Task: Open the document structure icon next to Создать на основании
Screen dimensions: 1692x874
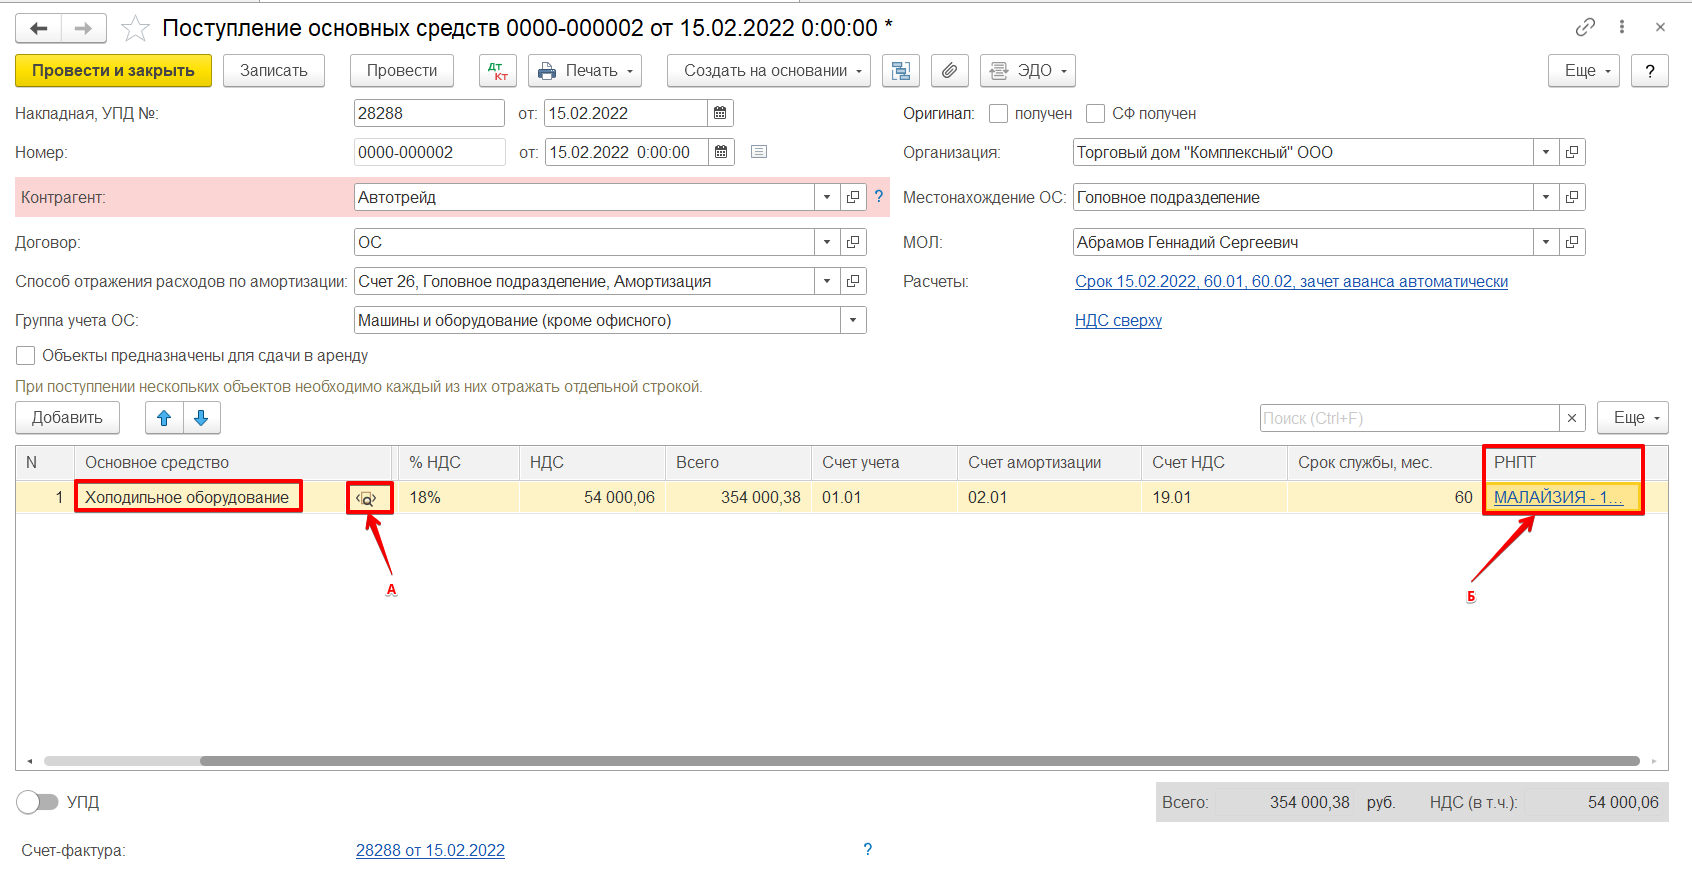Action: click(901, 71)
